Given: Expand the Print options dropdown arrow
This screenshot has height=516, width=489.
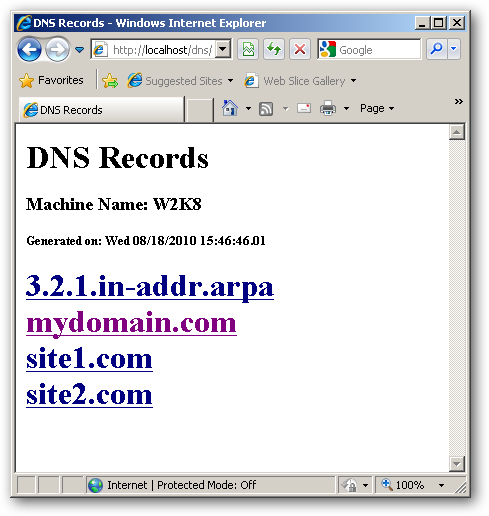Looking at the screenshot, I should click(x=346, y=108).
